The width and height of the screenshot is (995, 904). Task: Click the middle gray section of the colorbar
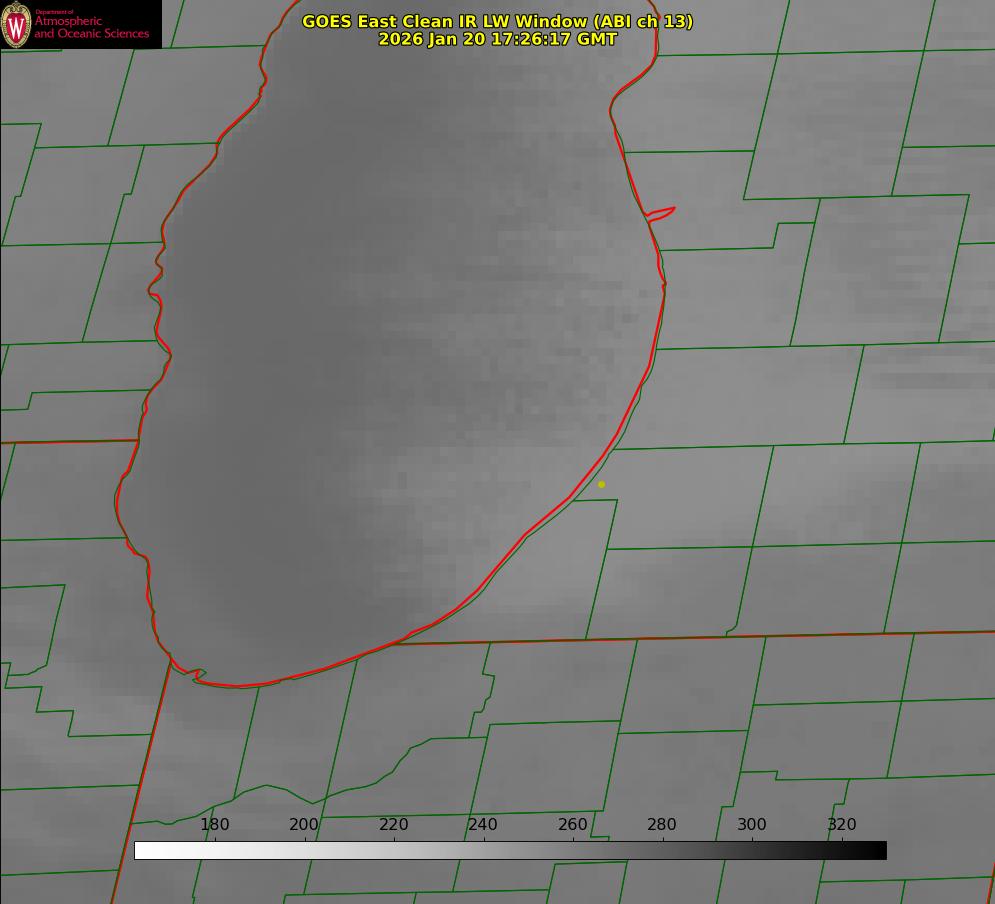(x=510, y=851)
